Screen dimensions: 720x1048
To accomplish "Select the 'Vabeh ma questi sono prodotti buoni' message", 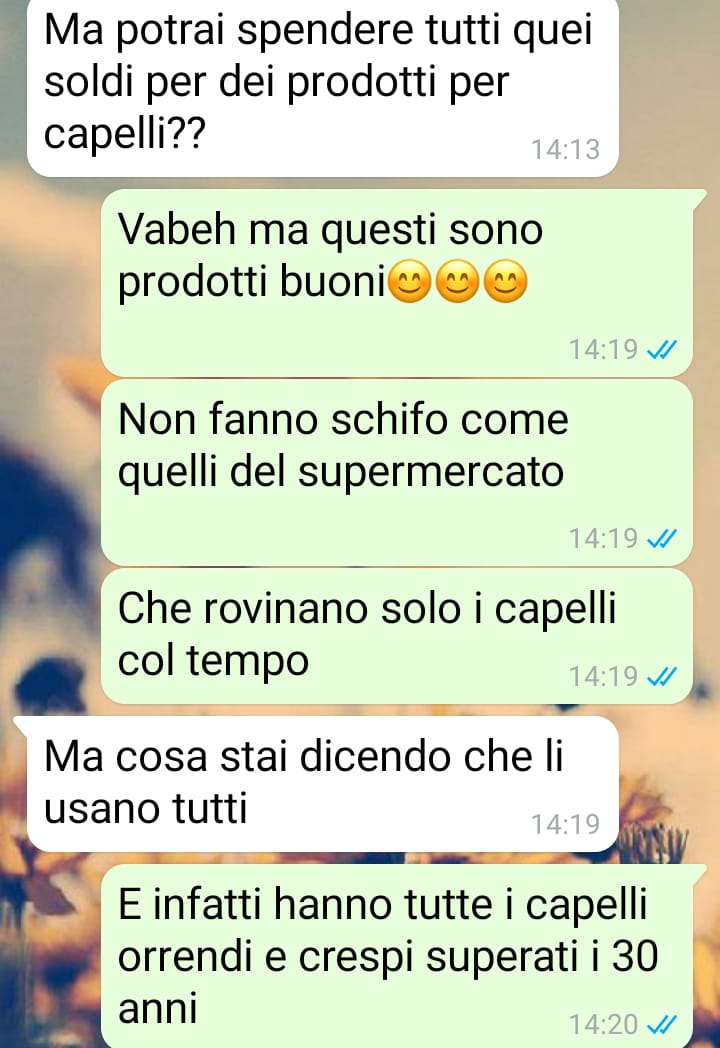I will (x=397, y=283).
